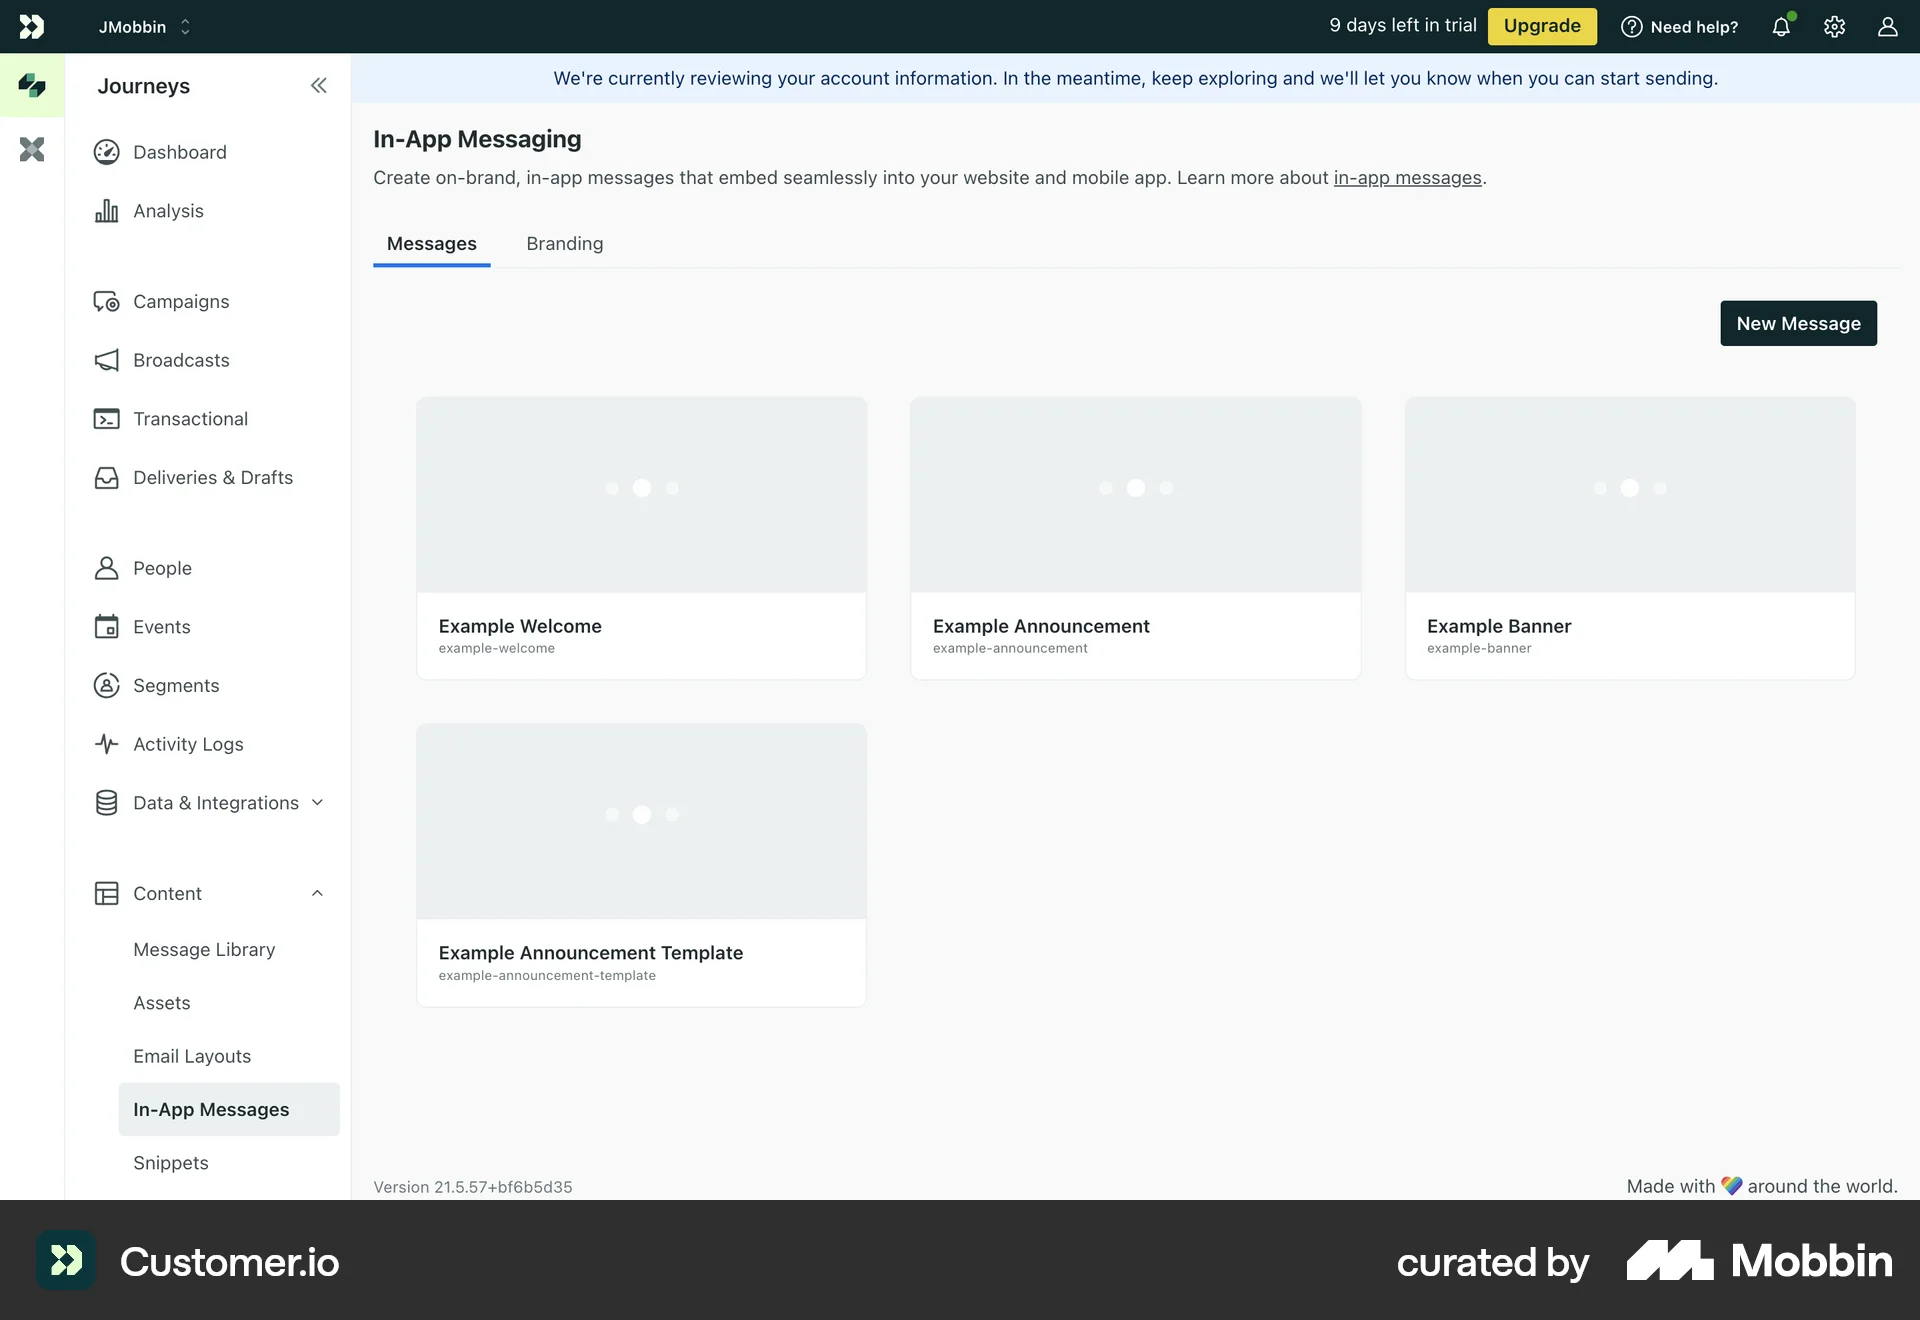
Task: Select Snippets under Content
Action: click(169, 1163)
